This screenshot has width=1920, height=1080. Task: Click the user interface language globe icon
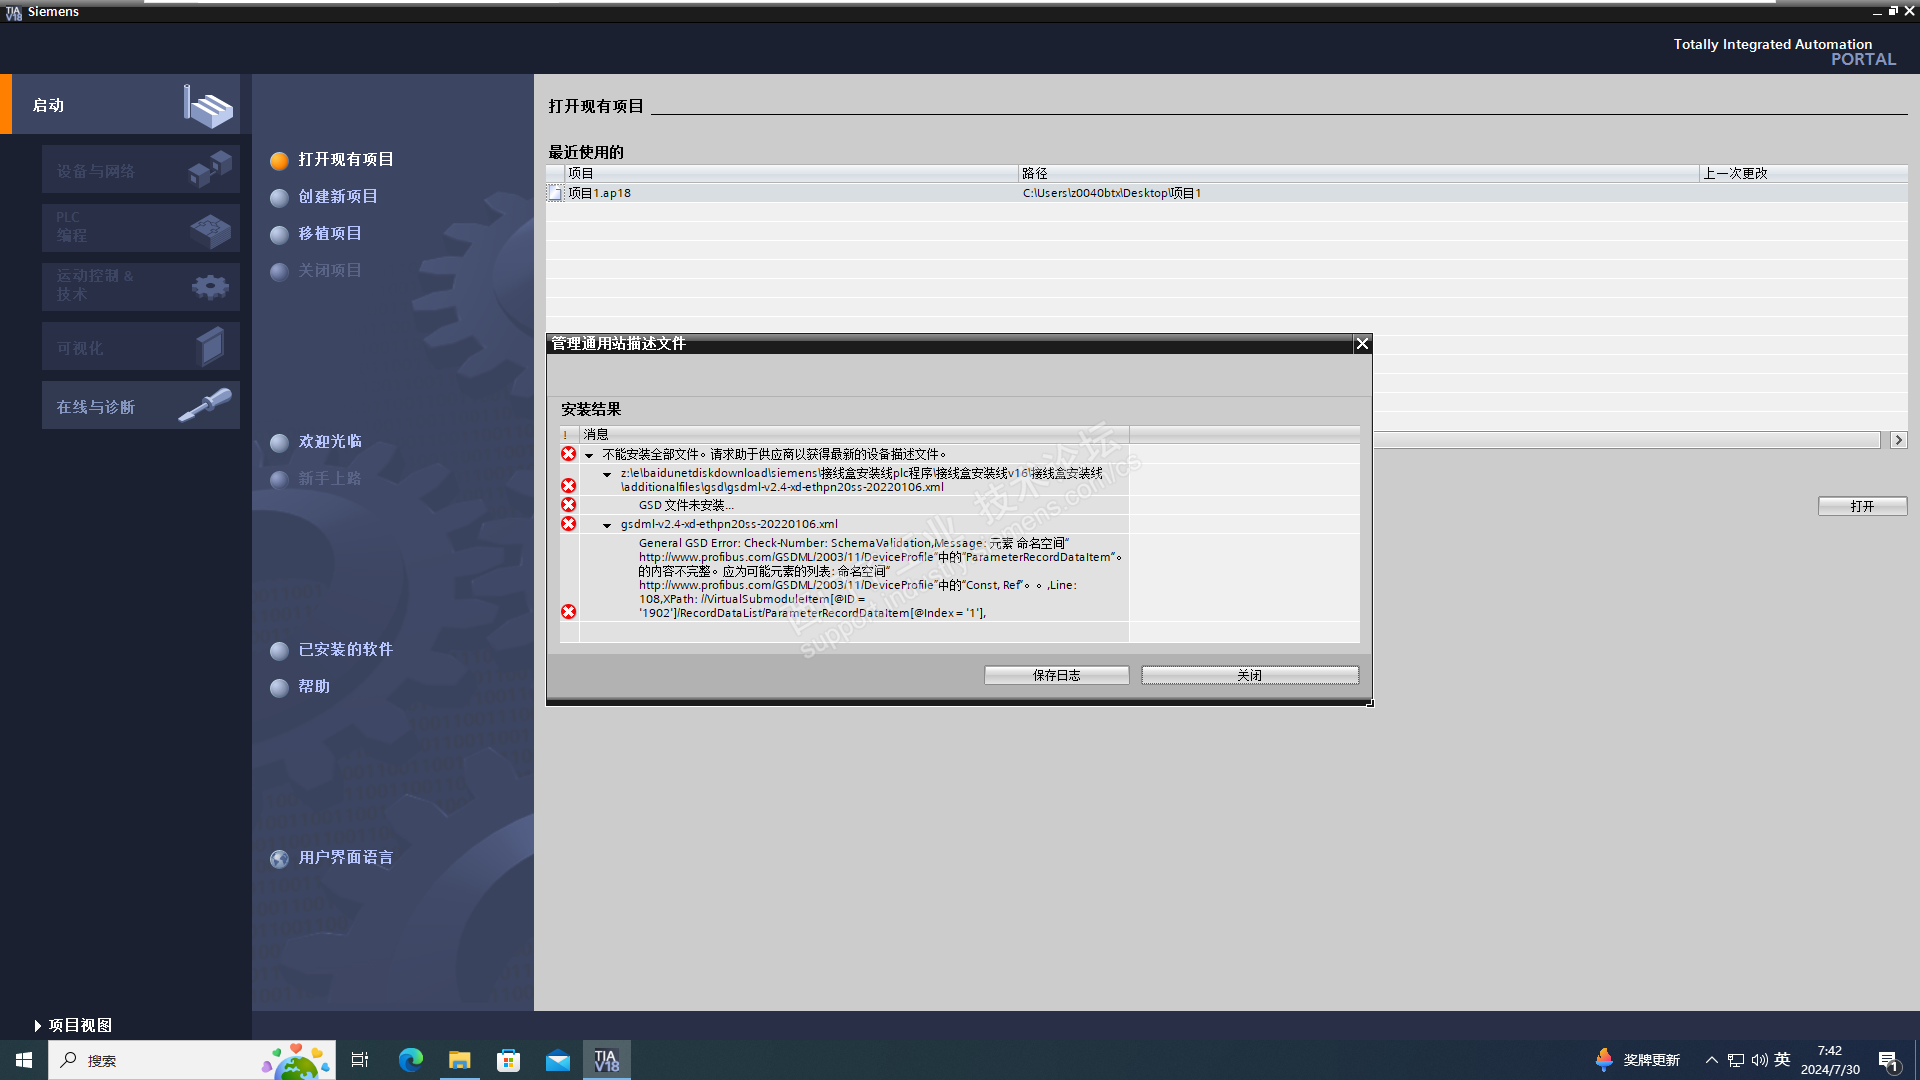[279, 859]
